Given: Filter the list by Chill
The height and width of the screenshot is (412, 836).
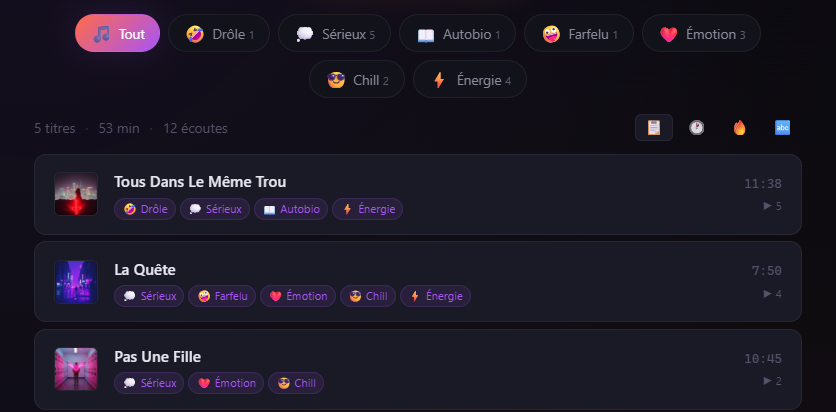Looking at the screenshot, I should (357, 80).
